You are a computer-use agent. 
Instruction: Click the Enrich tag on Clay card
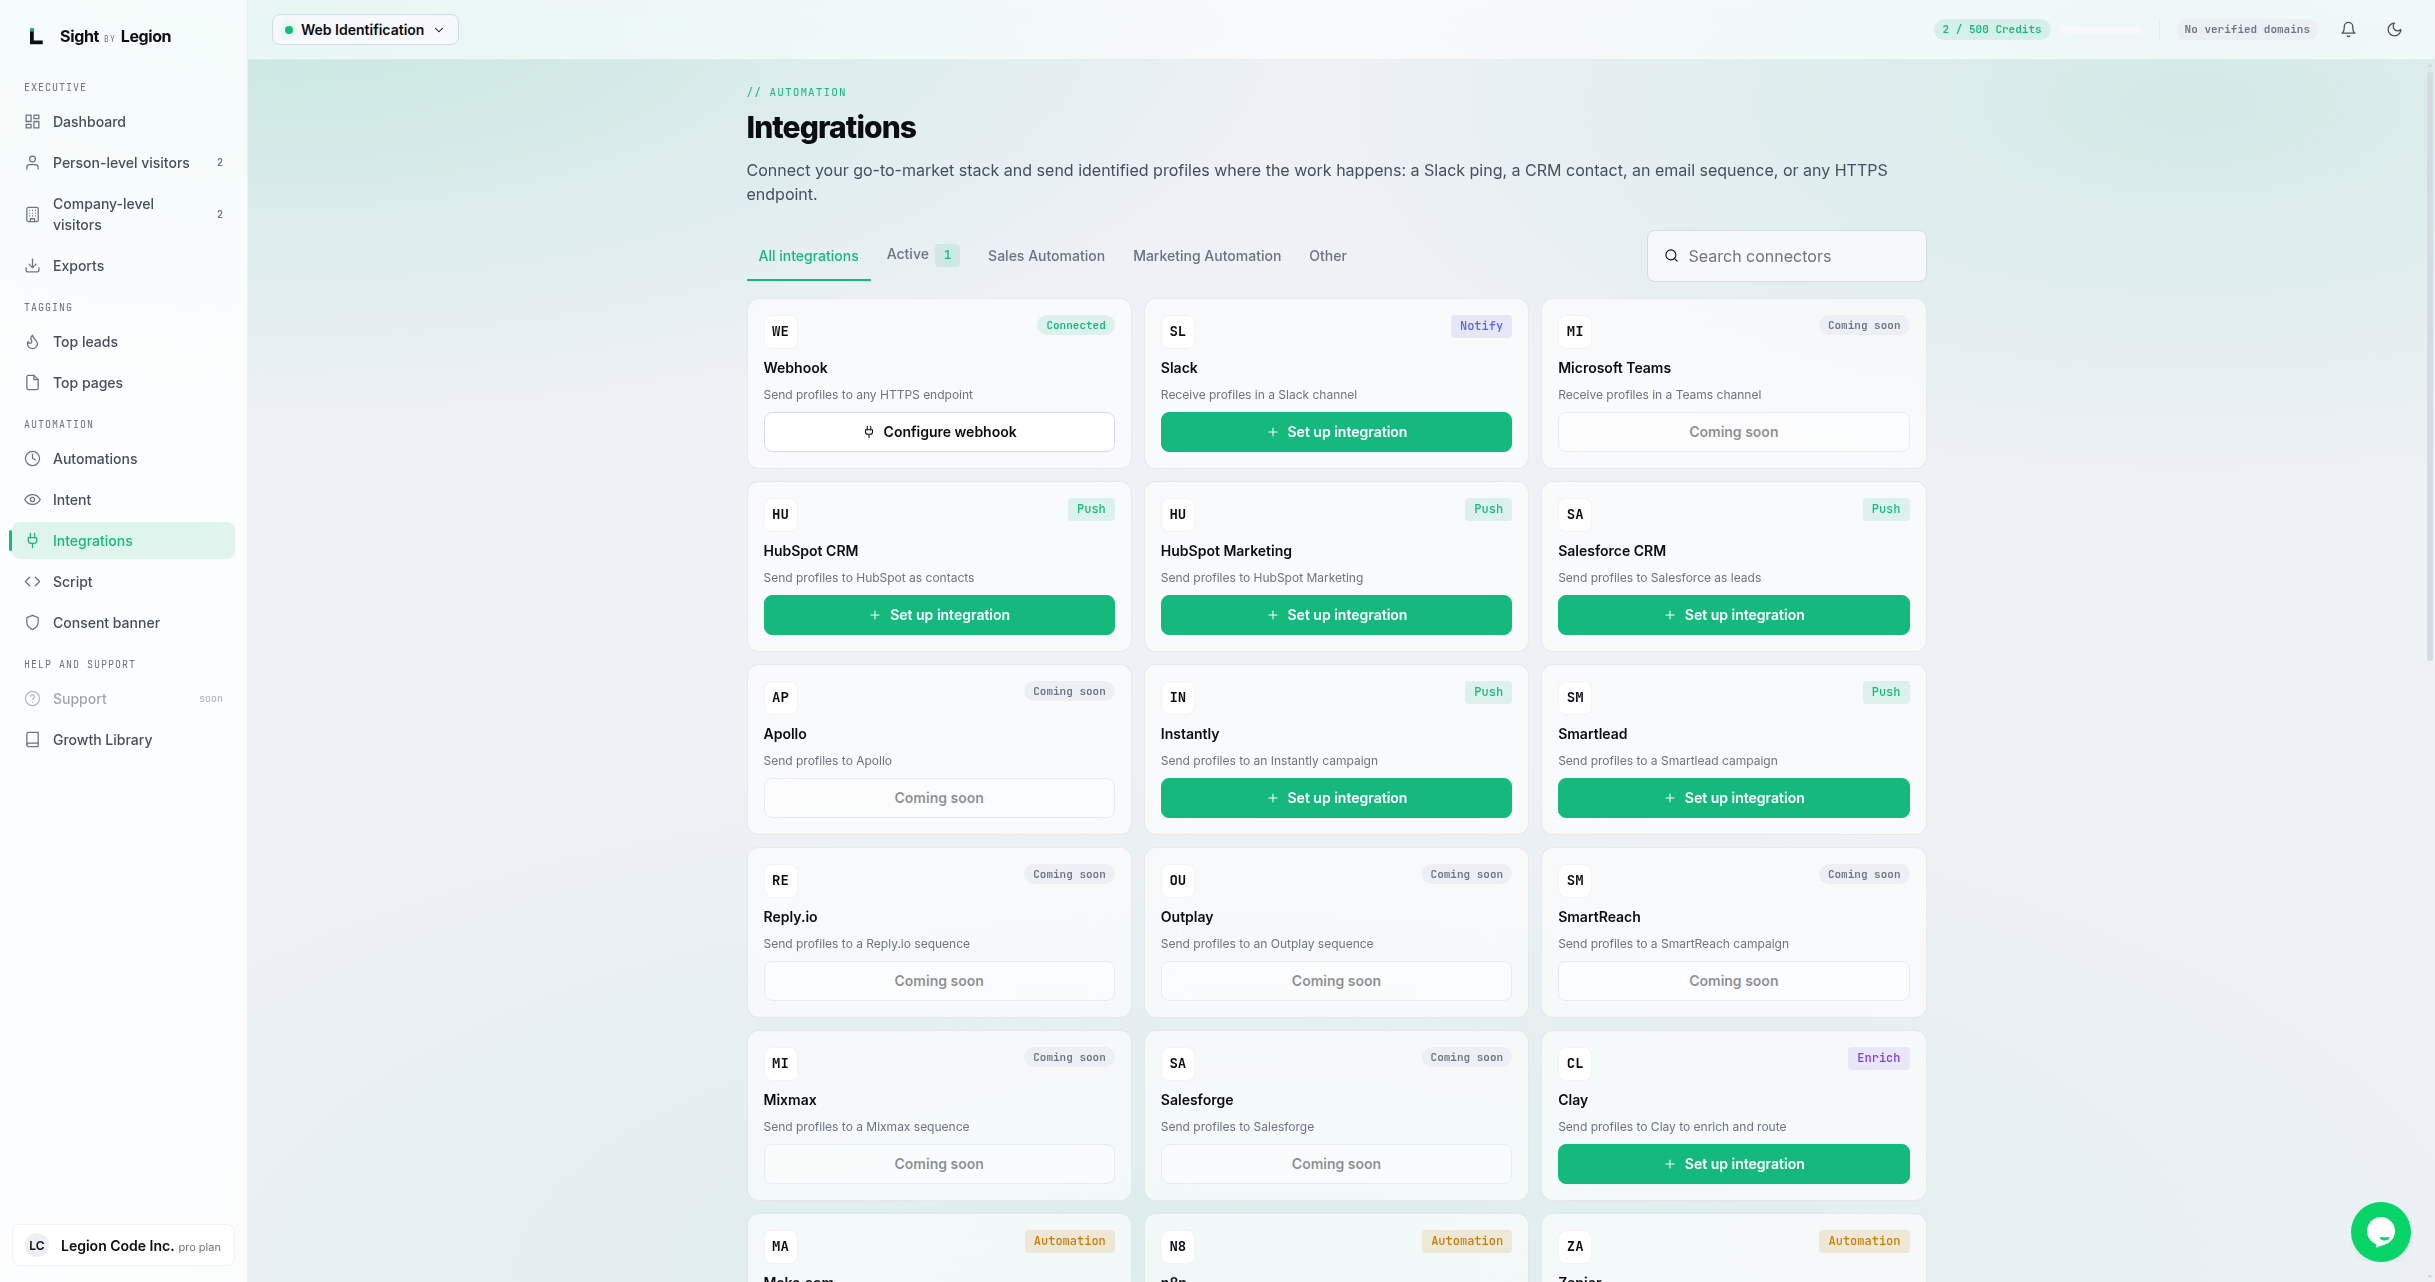1878,1058
